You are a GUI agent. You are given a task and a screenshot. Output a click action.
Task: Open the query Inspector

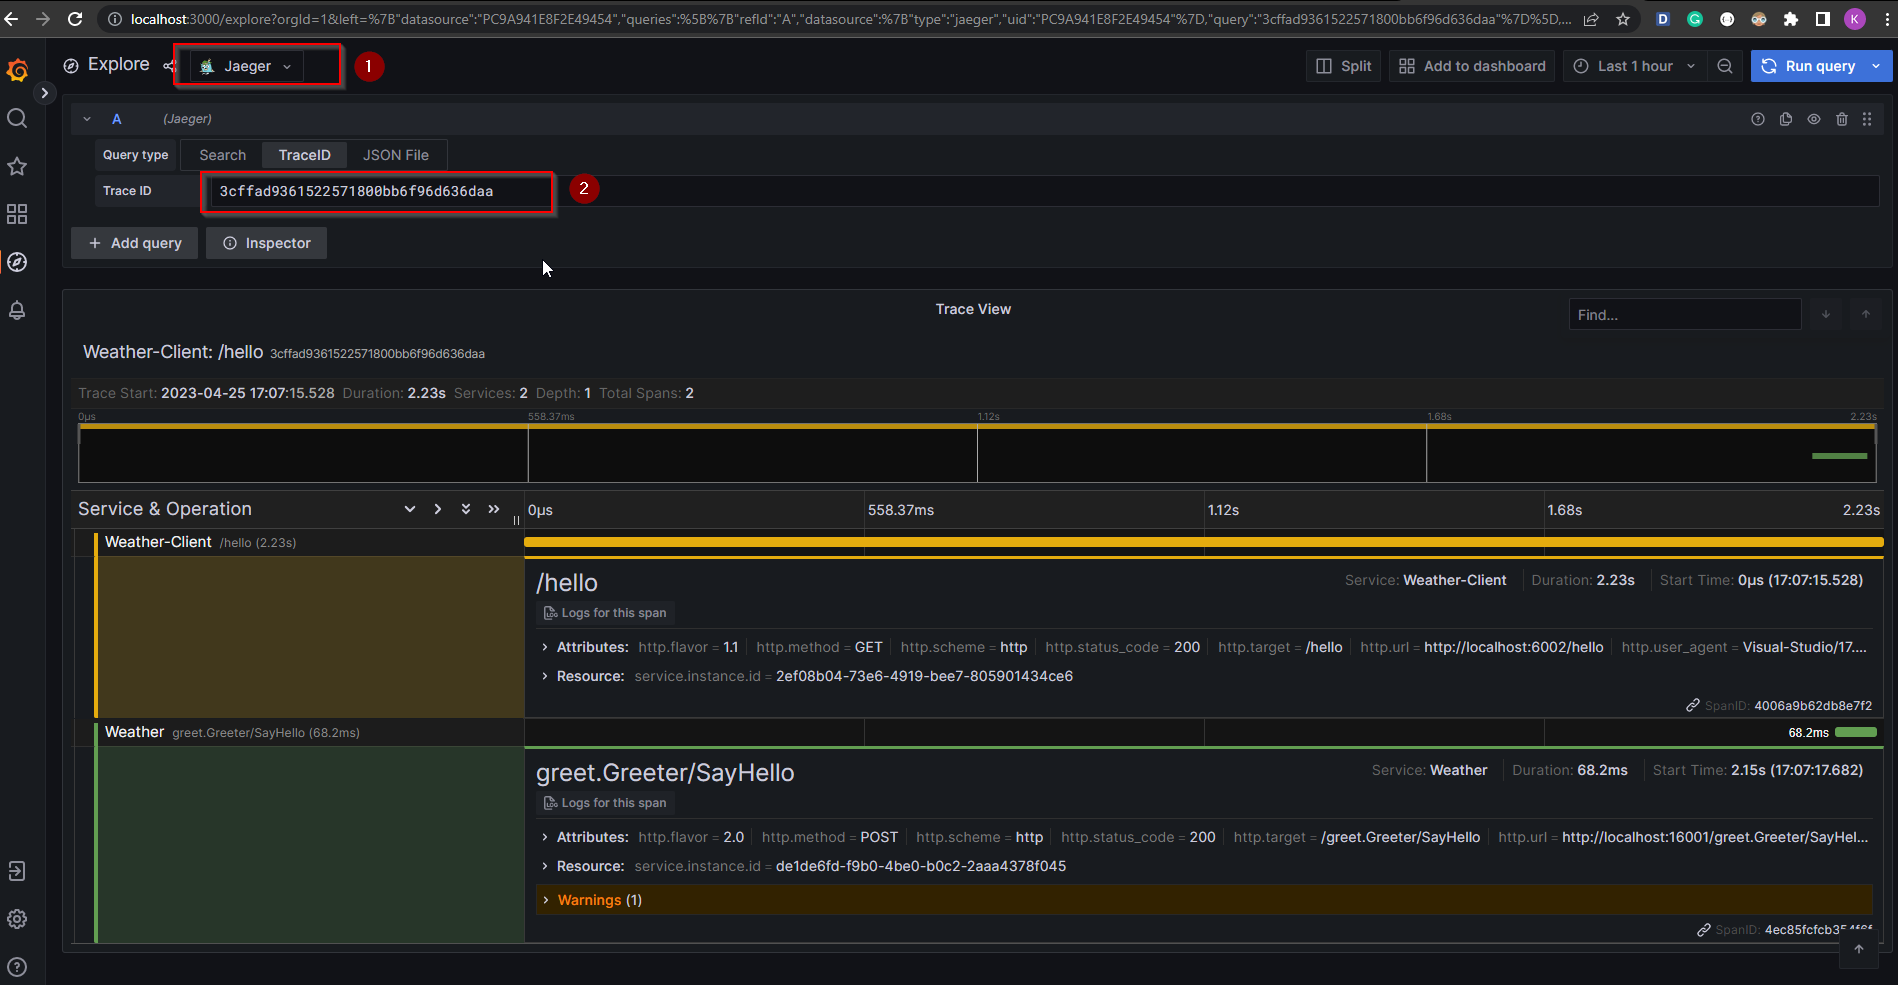(x=267, y=243)
